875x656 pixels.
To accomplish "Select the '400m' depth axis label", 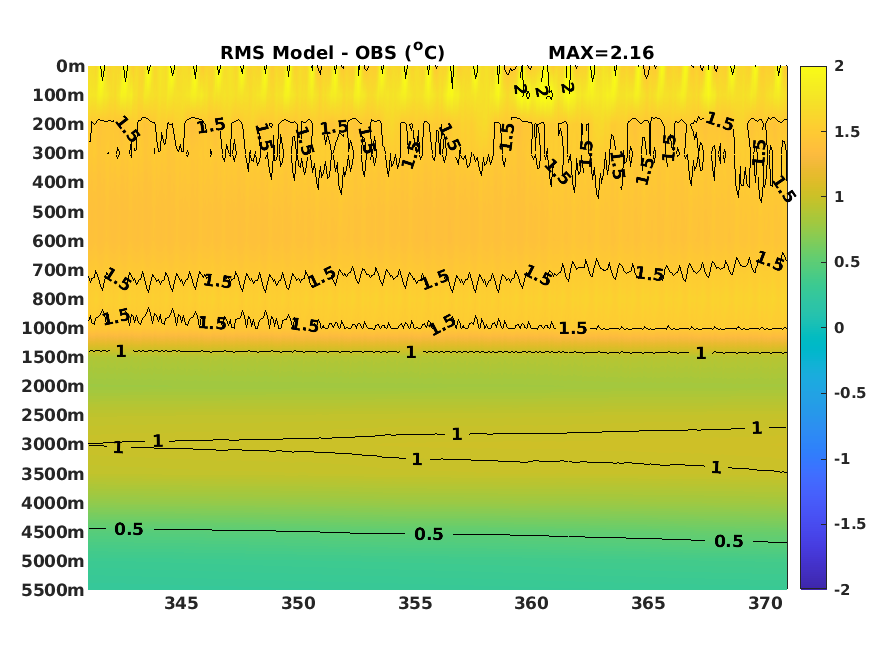I will (58, 182).
